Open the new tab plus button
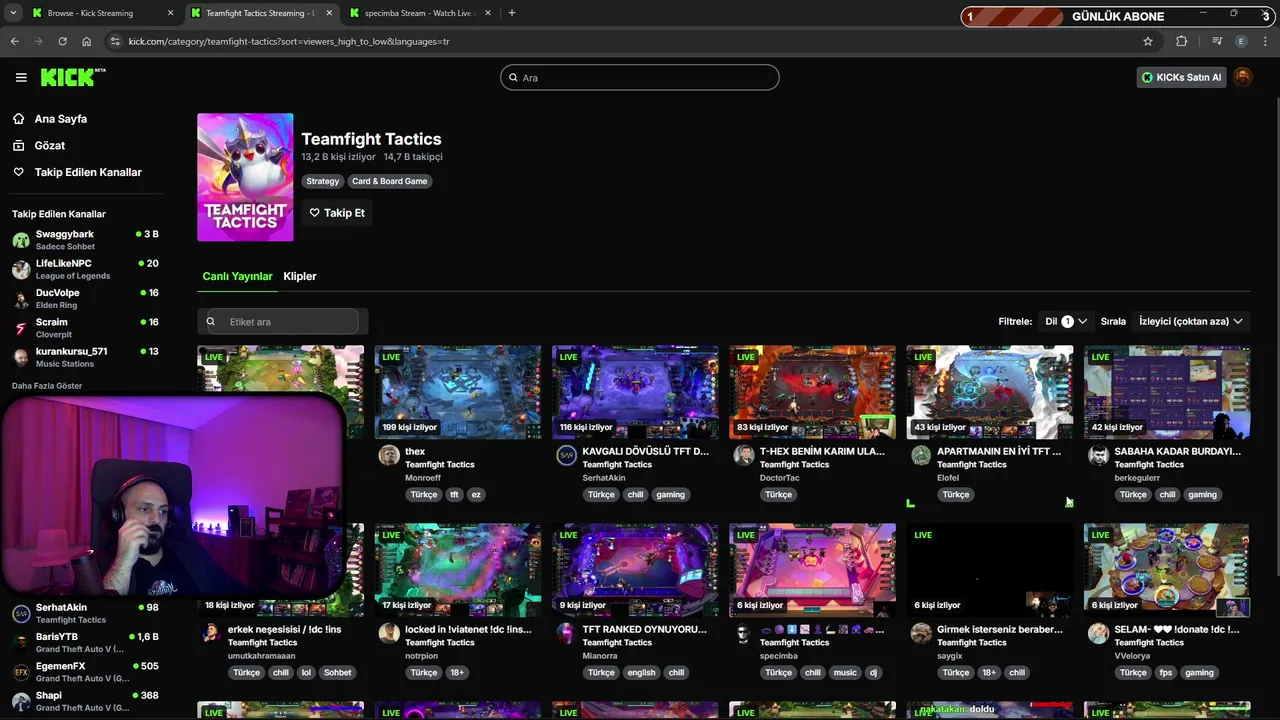This screenshot has width=1280, height=720. [512, 13]
